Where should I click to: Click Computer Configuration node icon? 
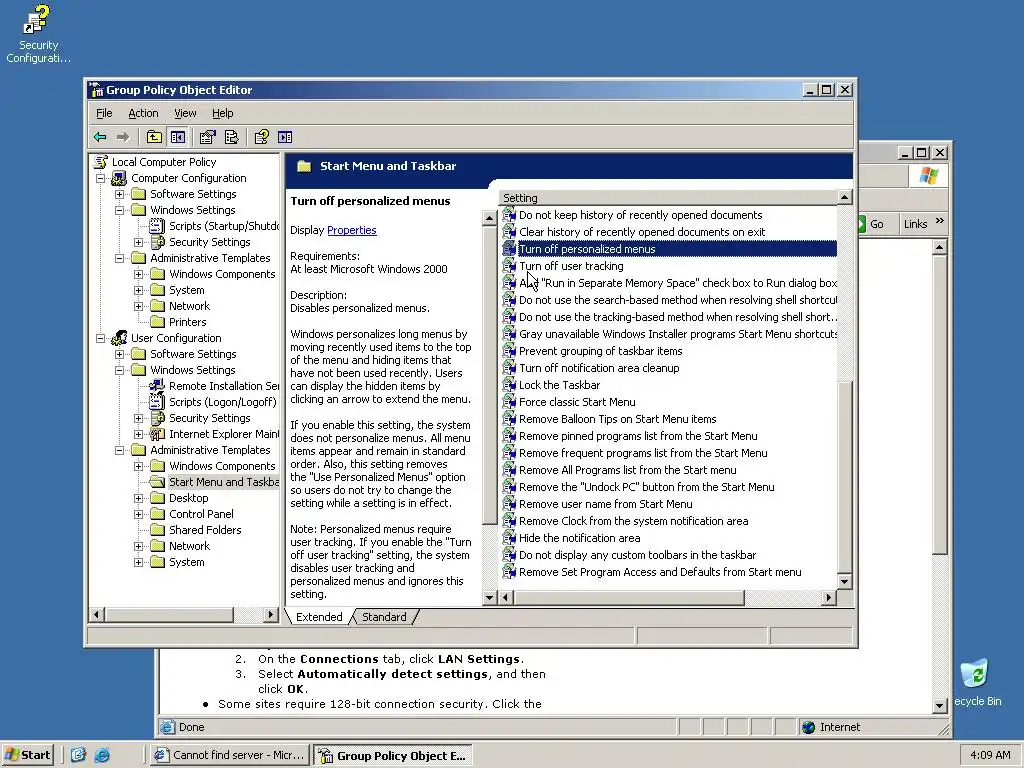coord(119,178)
